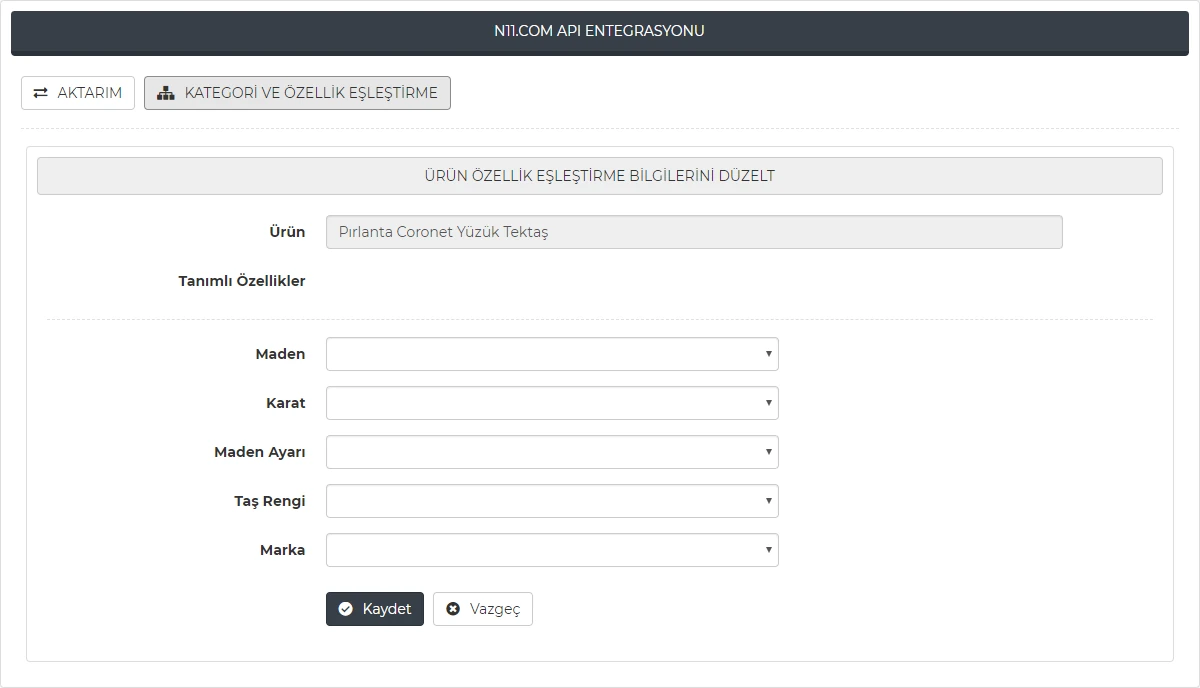This screenshot has height=688, width=1200.
Task: Click the circled X icon inside Vazgeç
Action: [453, 609]
